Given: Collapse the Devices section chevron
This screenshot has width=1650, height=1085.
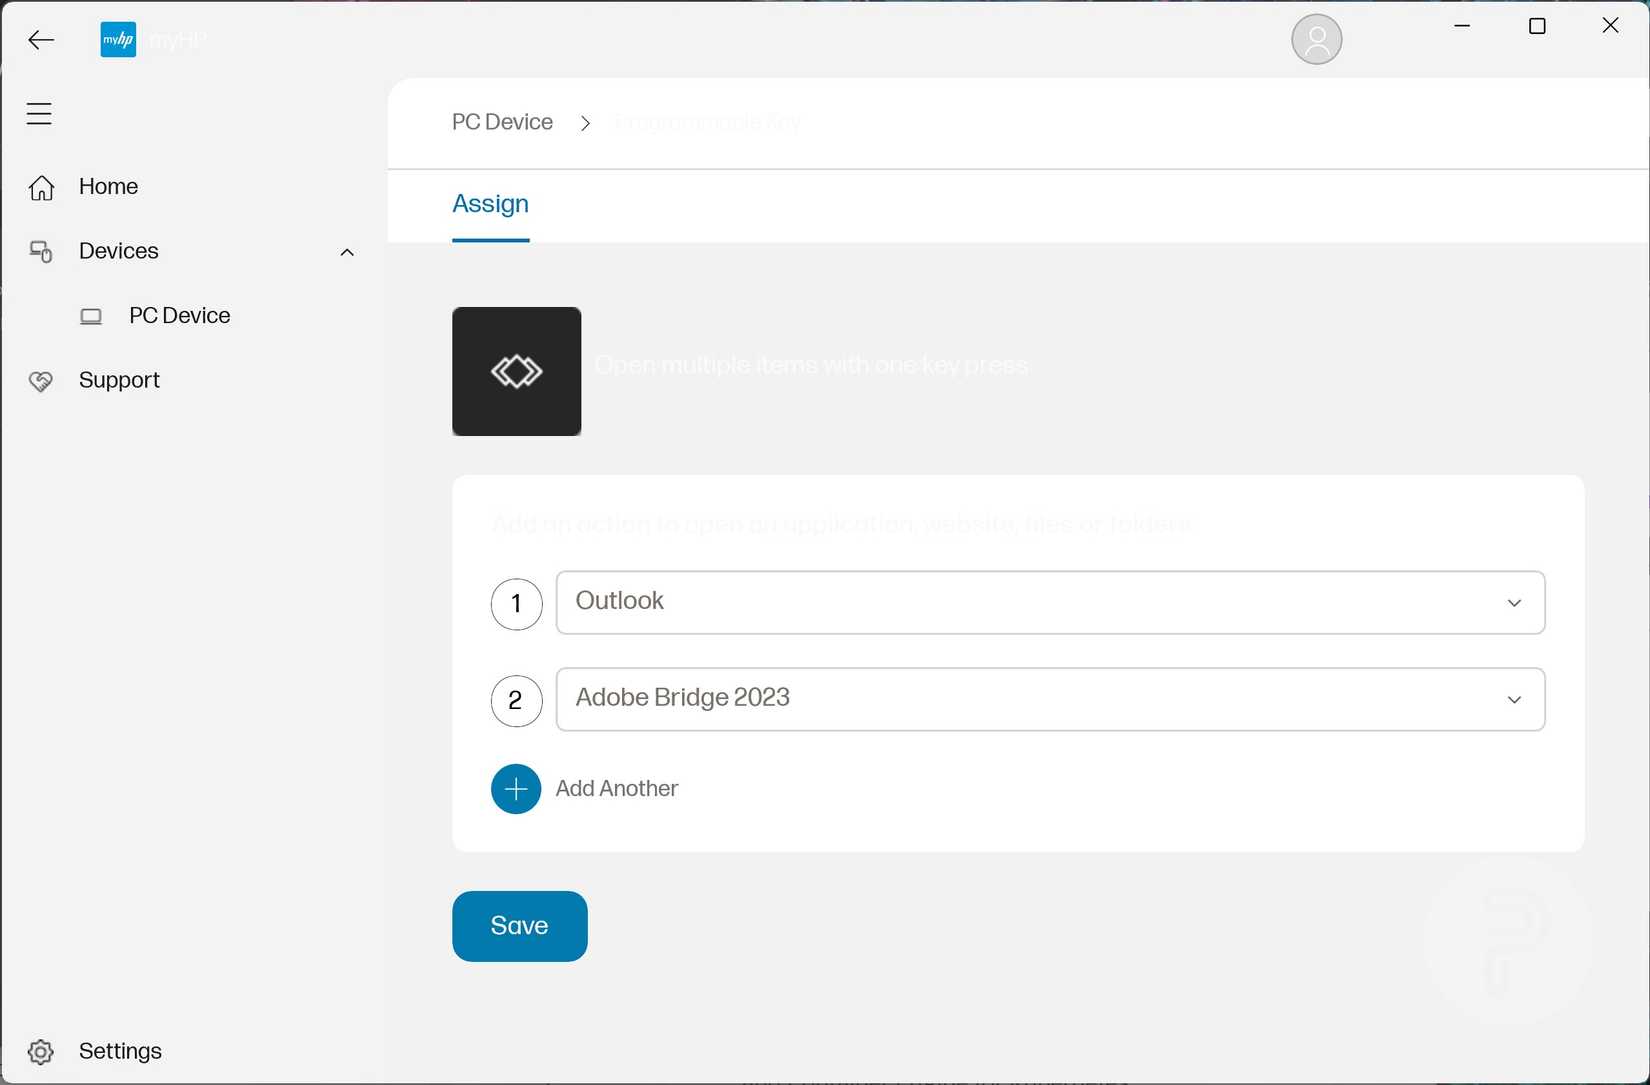Looking at the screenshot, I should (x=347, y=252).
